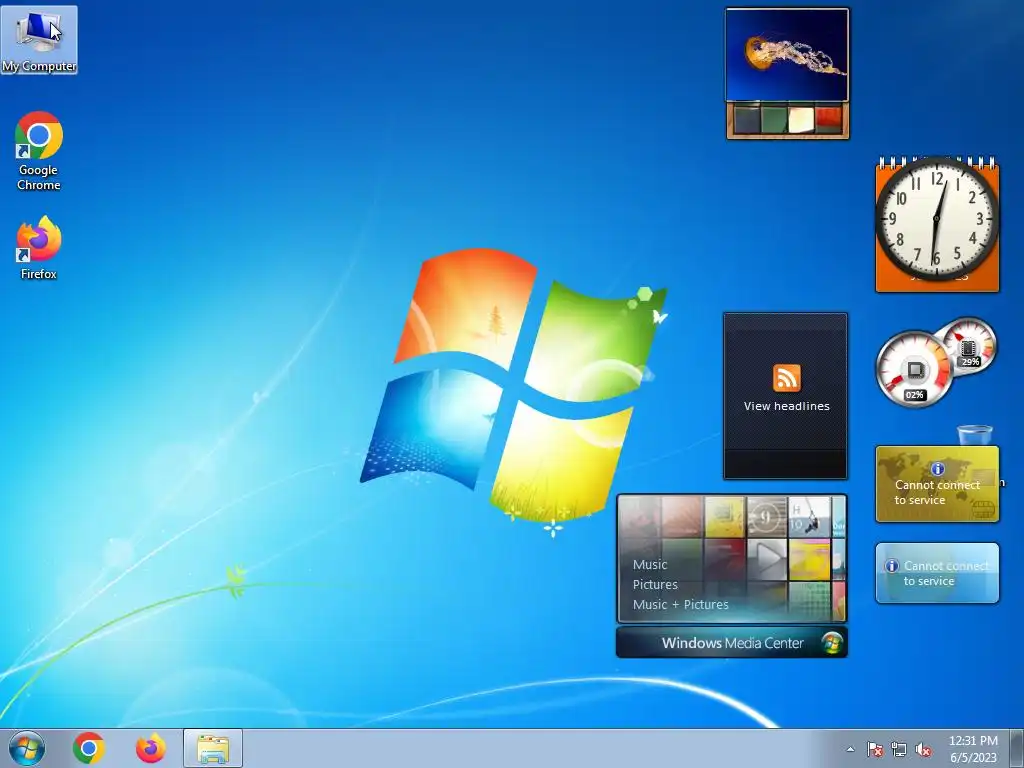Click the yellow currency gadget error message
The height and width of the screenshot is (768, 1024).
click(x=937, y=492)
